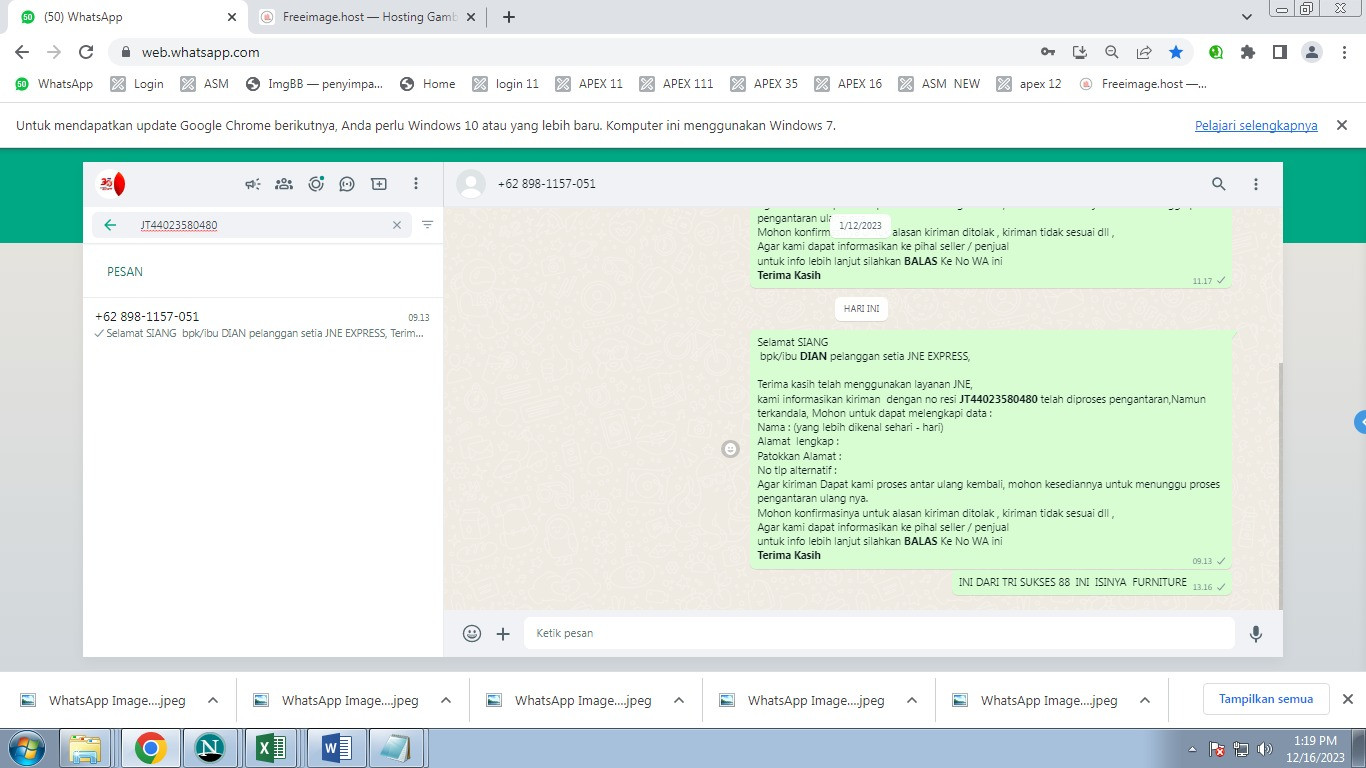Reload the page in Chrome
The width and height of the screenshot is (1366, 768).
86,52
